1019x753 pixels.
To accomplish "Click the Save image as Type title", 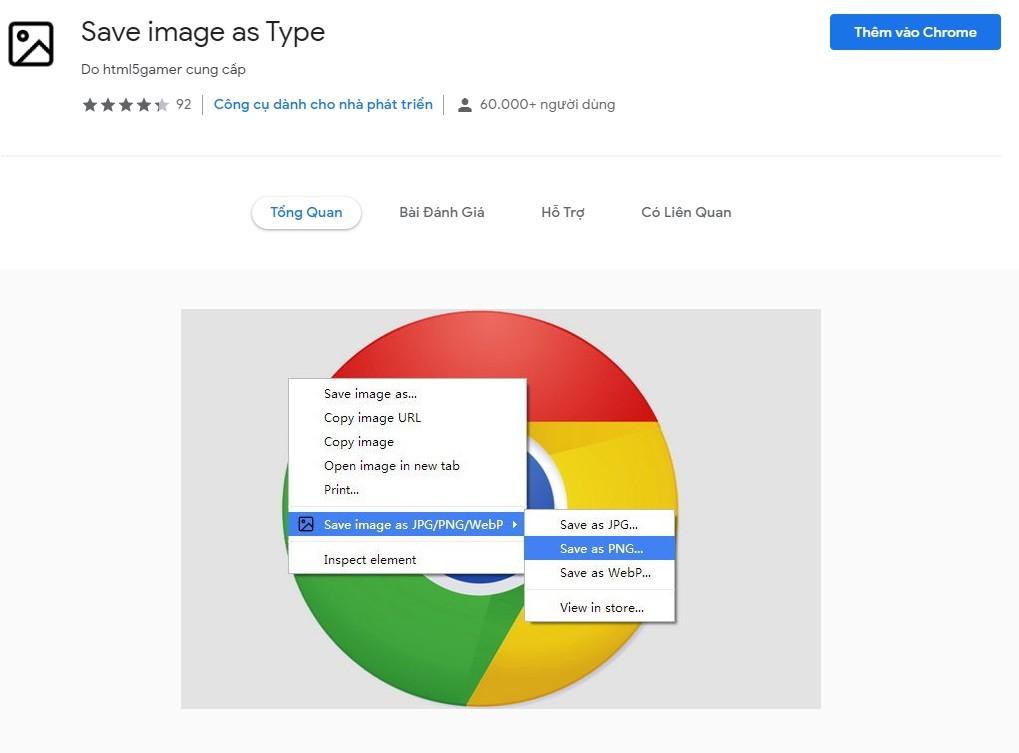I will click(203, 32).
